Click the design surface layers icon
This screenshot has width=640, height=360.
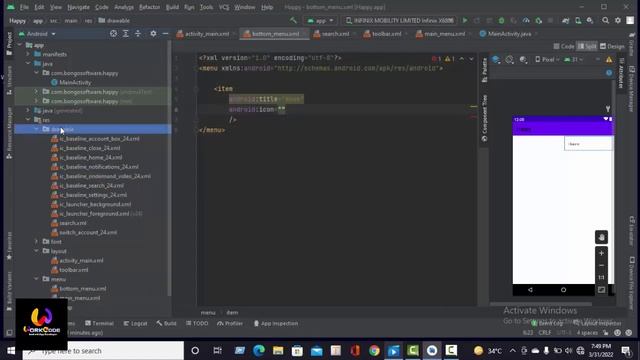(496, 60)
